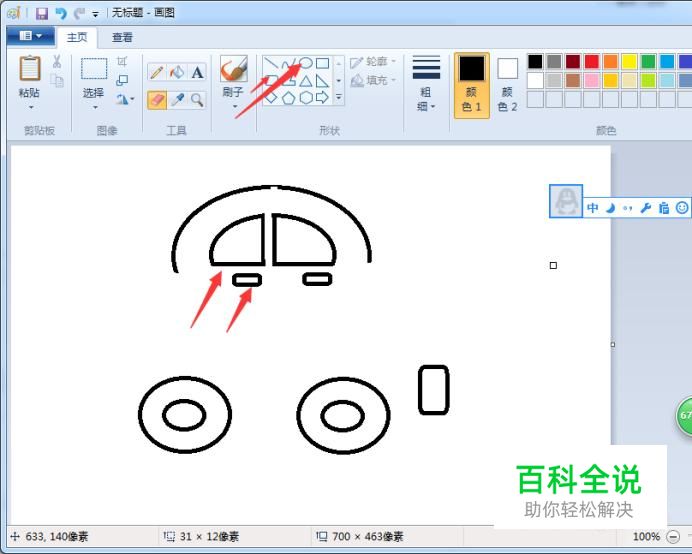Viewport: 692px width, 554px height.
Task: Pick the dark red color swatch
Action: (x=572, y=61)
